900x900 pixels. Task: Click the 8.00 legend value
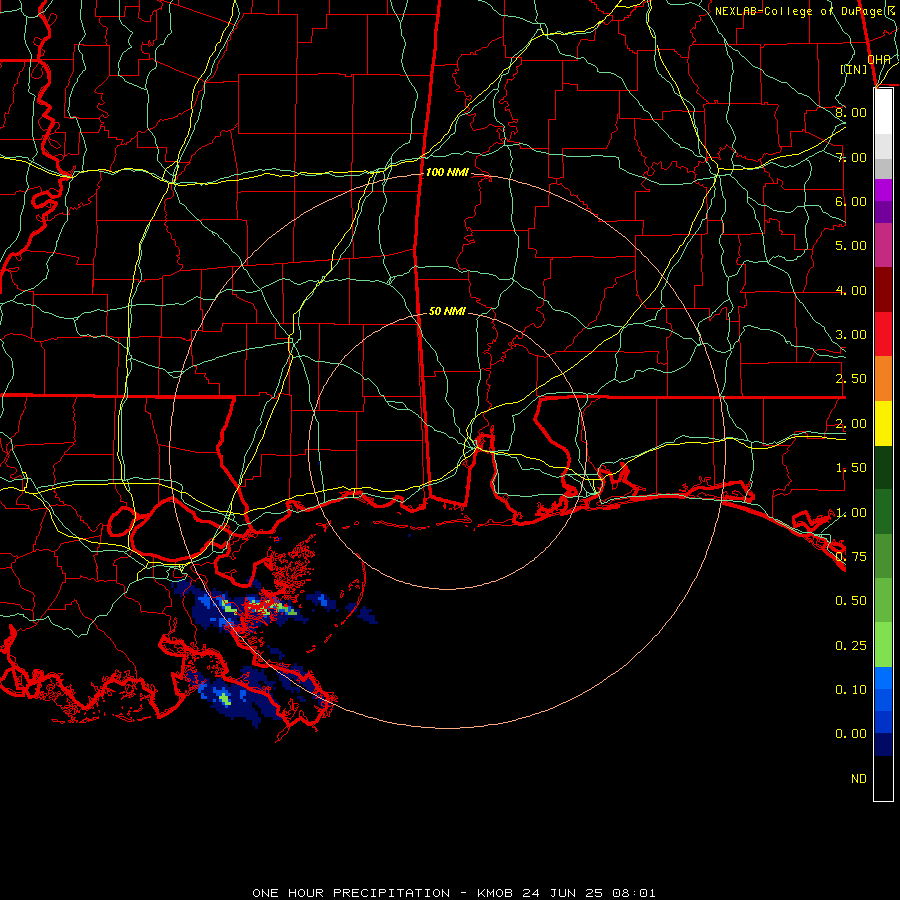pos(851,112)
